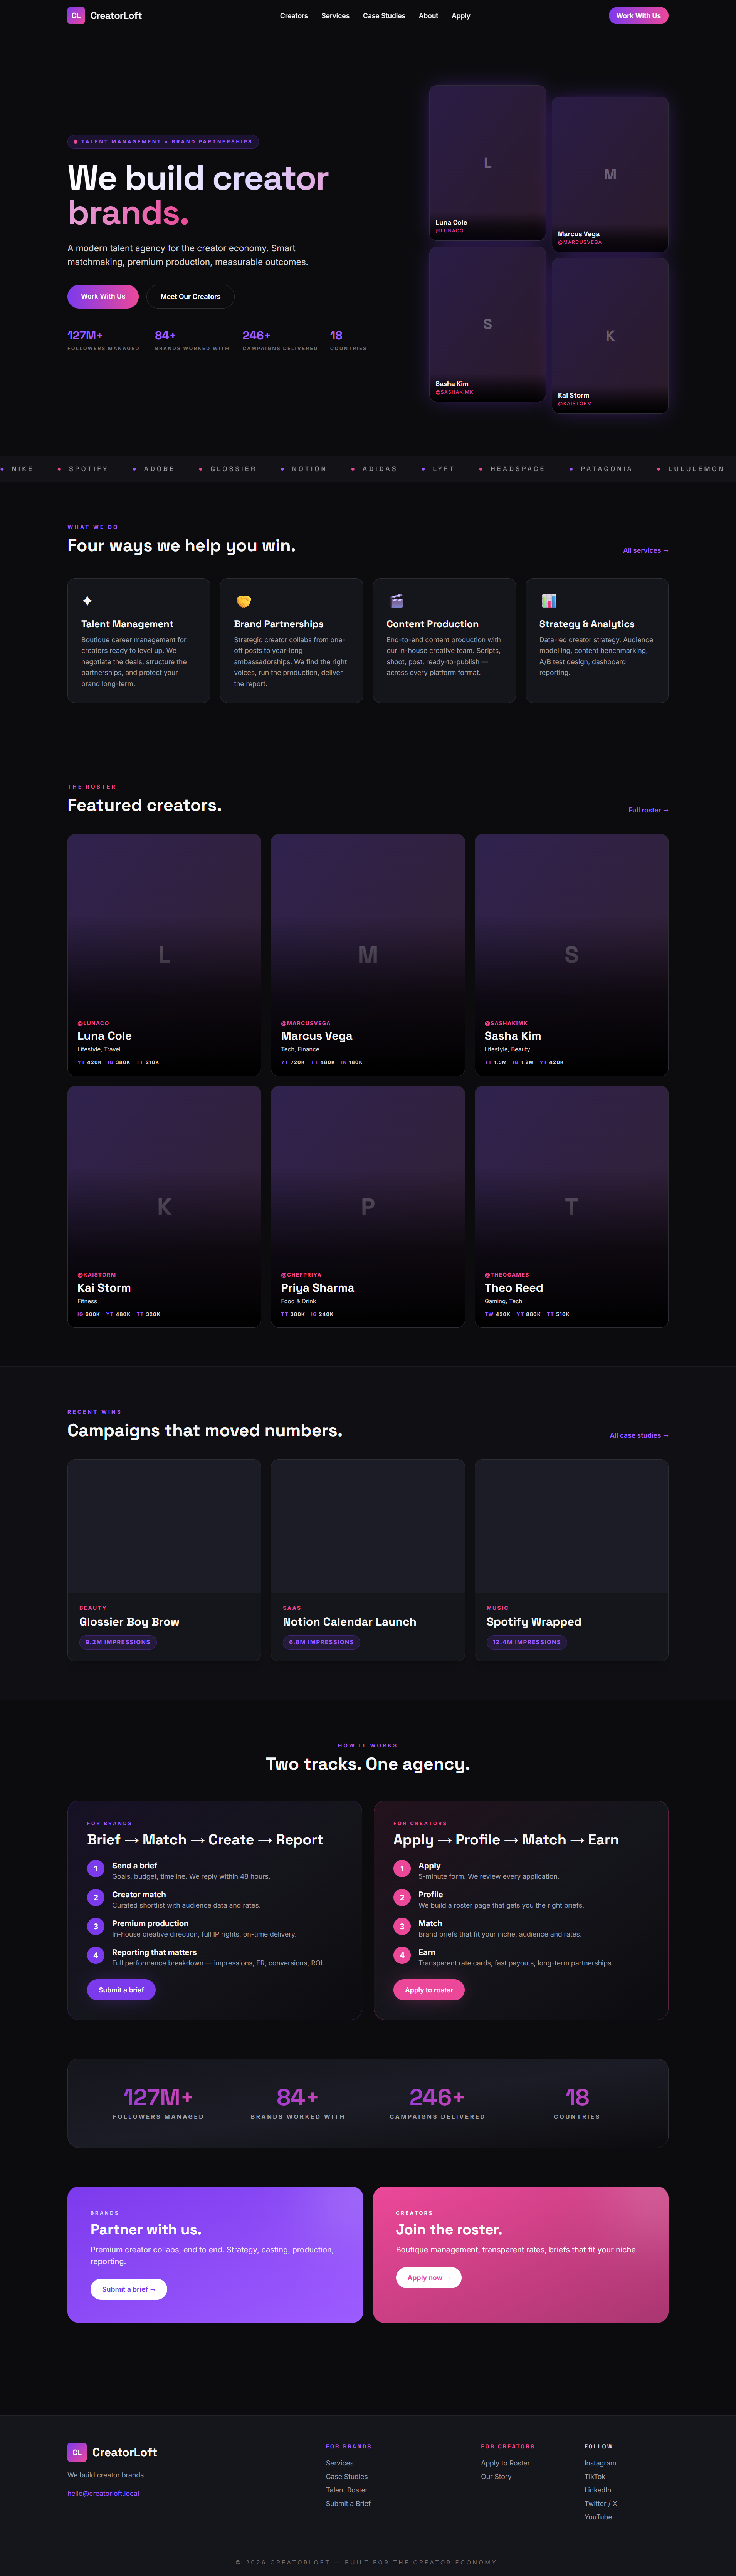Click the PATAGONIA brand in marquee
This screenshot has height=2576, width=736.
click(606, 469)
